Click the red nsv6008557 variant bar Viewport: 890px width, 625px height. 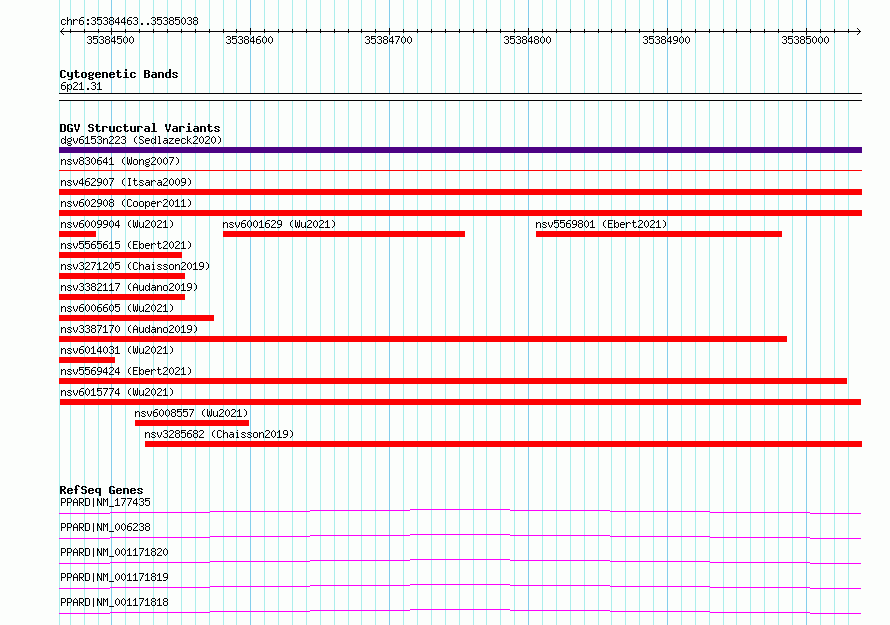[192, 423]
